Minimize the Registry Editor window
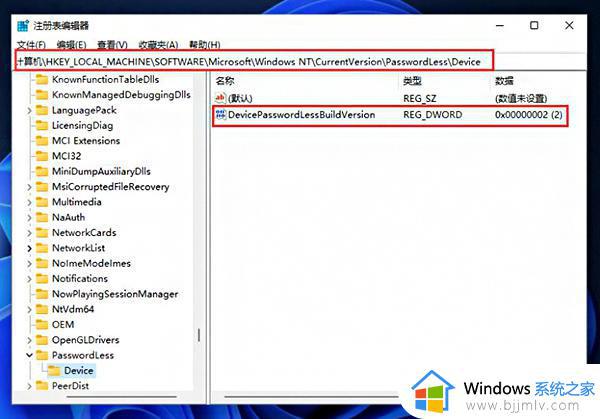This screenshot has width=600, height=419. tap(500, 26)
